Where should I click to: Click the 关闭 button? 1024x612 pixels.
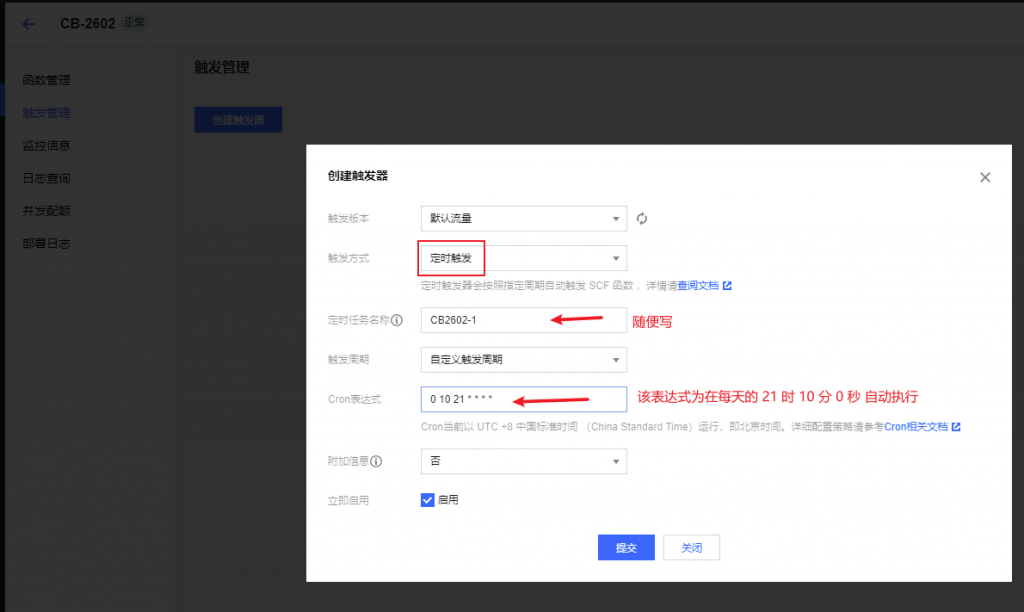pyautogui.click(x=692, y=547)
